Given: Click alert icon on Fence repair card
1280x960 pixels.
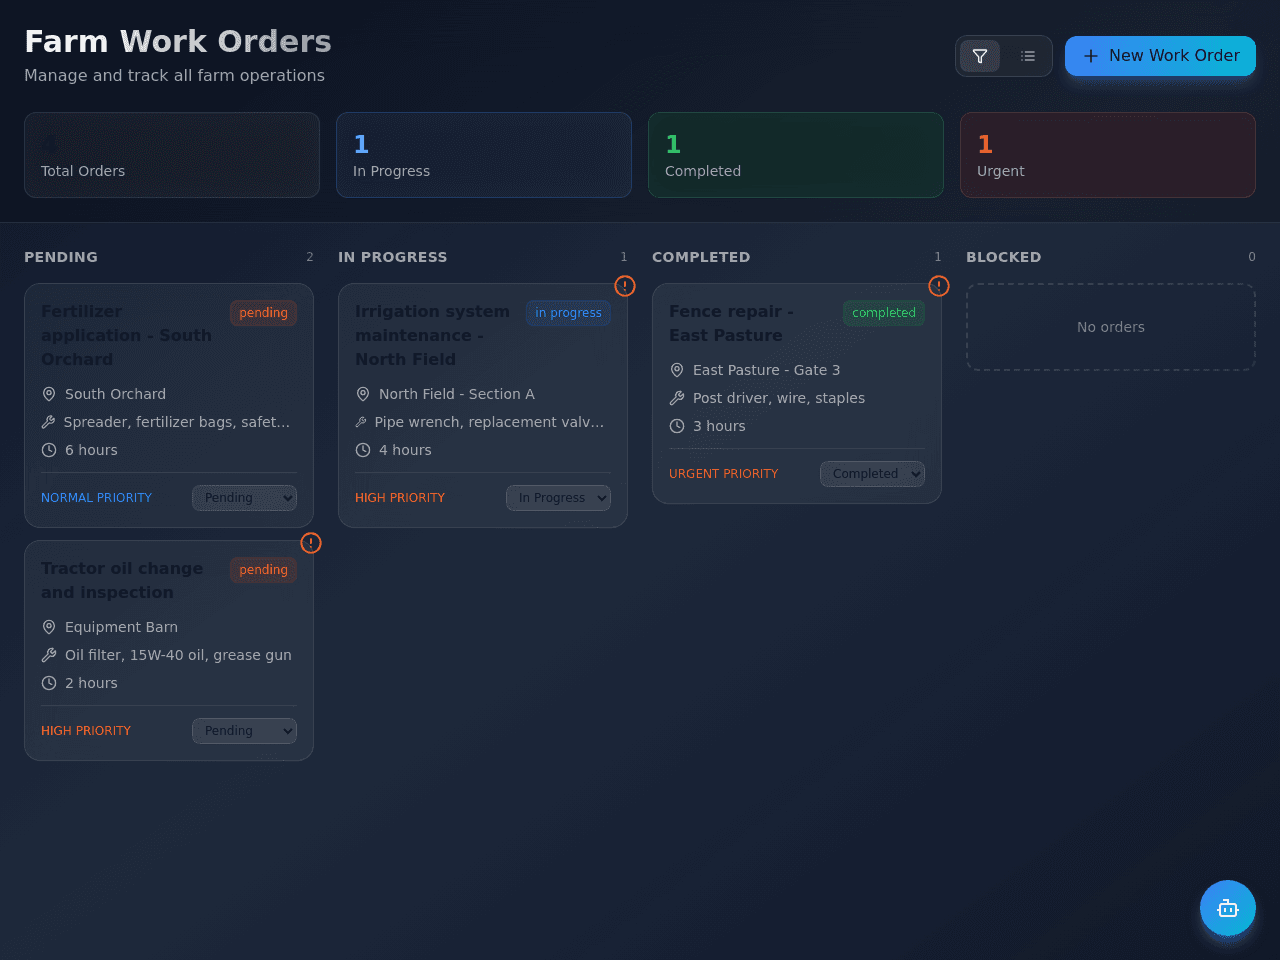Looking at the screenshot, I should click(939, 286).
